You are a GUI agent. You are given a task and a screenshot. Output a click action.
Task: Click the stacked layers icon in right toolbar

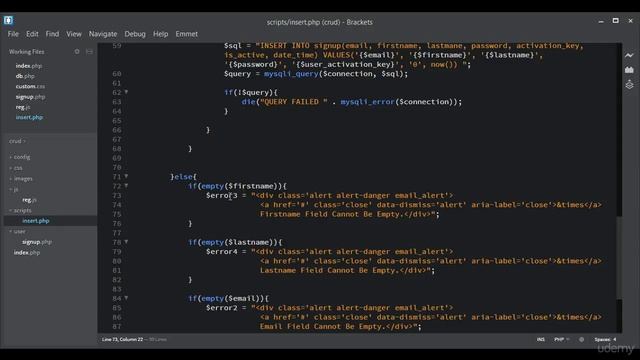[x=629, y=85]
